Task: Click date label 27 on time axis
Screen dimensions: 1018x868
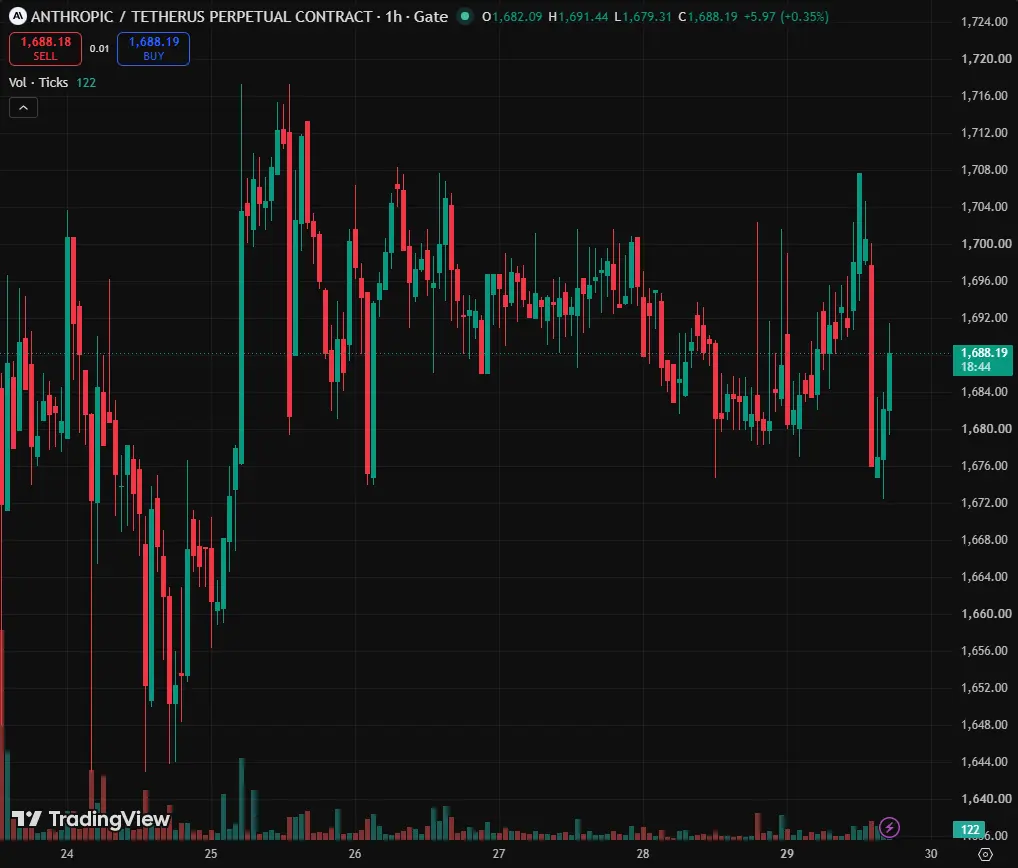Action: [499, 854]
